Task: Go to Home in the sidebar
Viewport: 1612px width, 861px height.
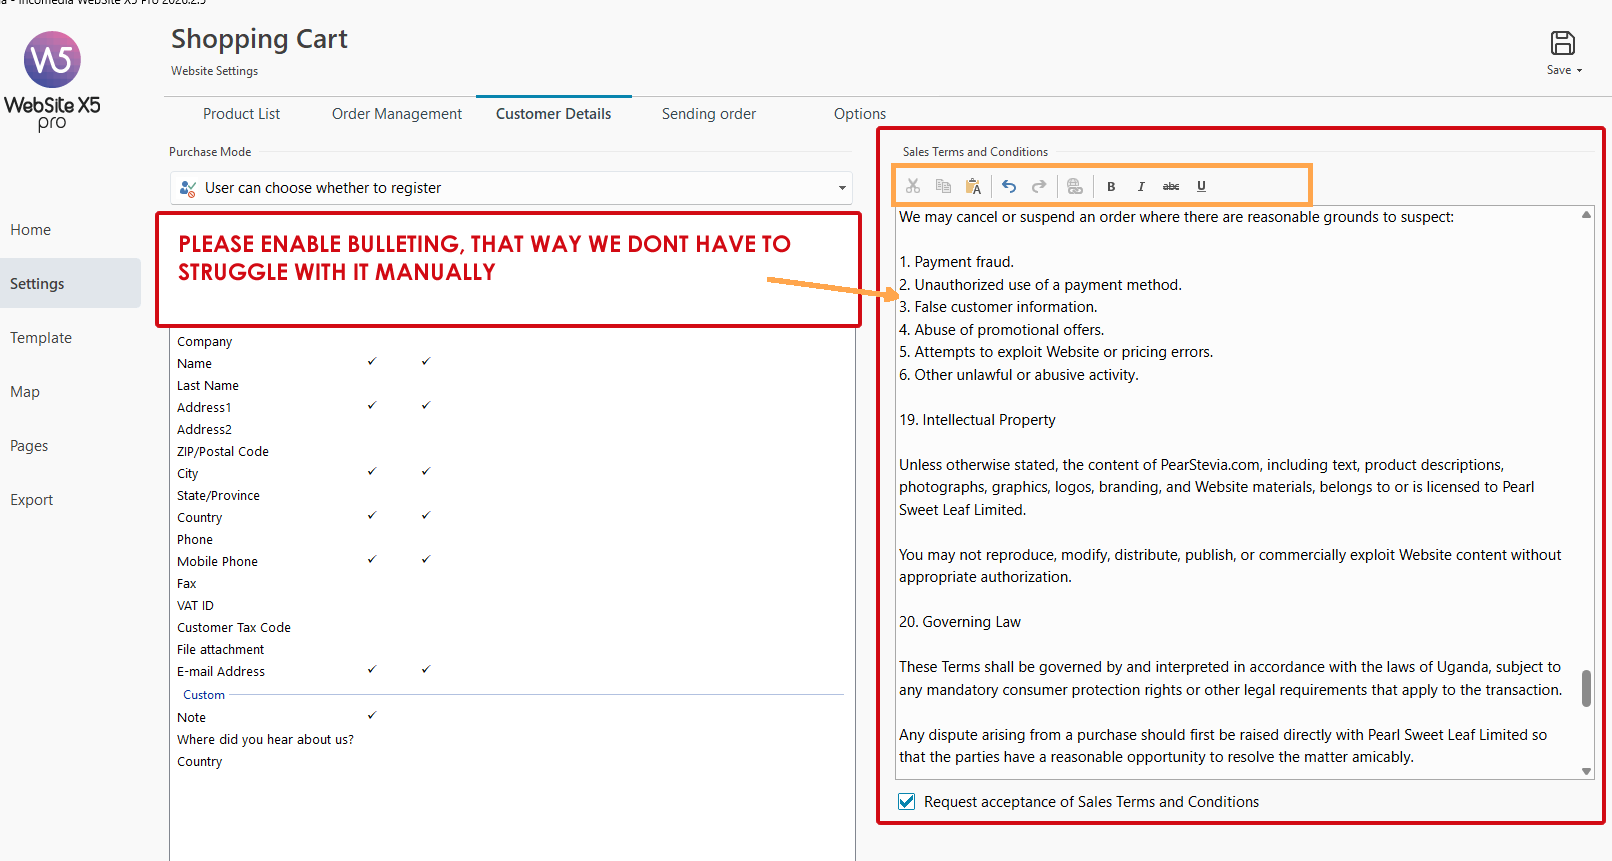Action: [30, 230]
